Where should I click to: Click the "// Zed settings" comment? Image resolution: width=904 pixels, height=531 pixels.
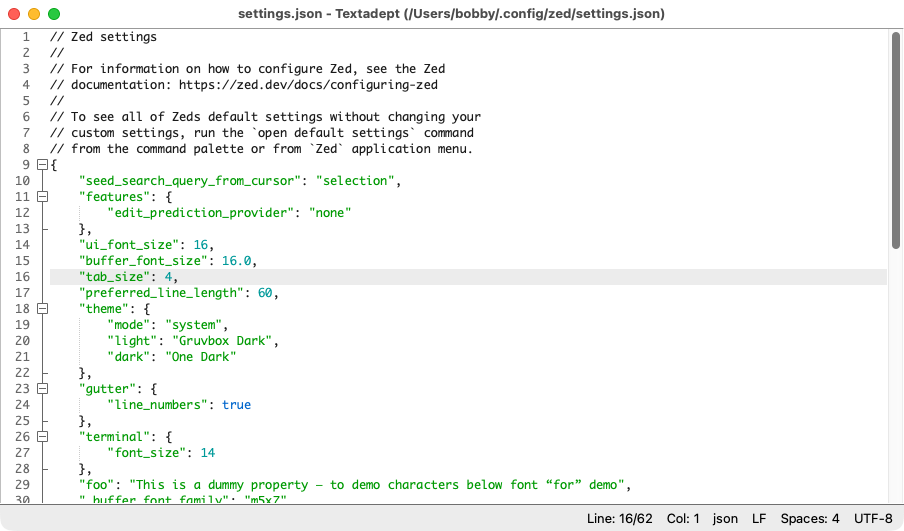pyautogui.click(x=104, y=37)
